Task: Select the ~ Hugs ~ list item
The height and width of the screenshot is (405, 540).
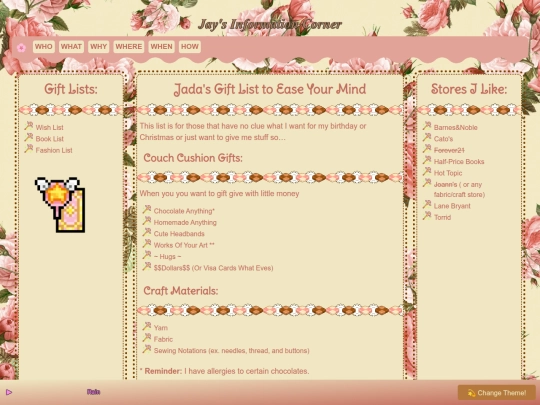Action: tap(167, 257)
